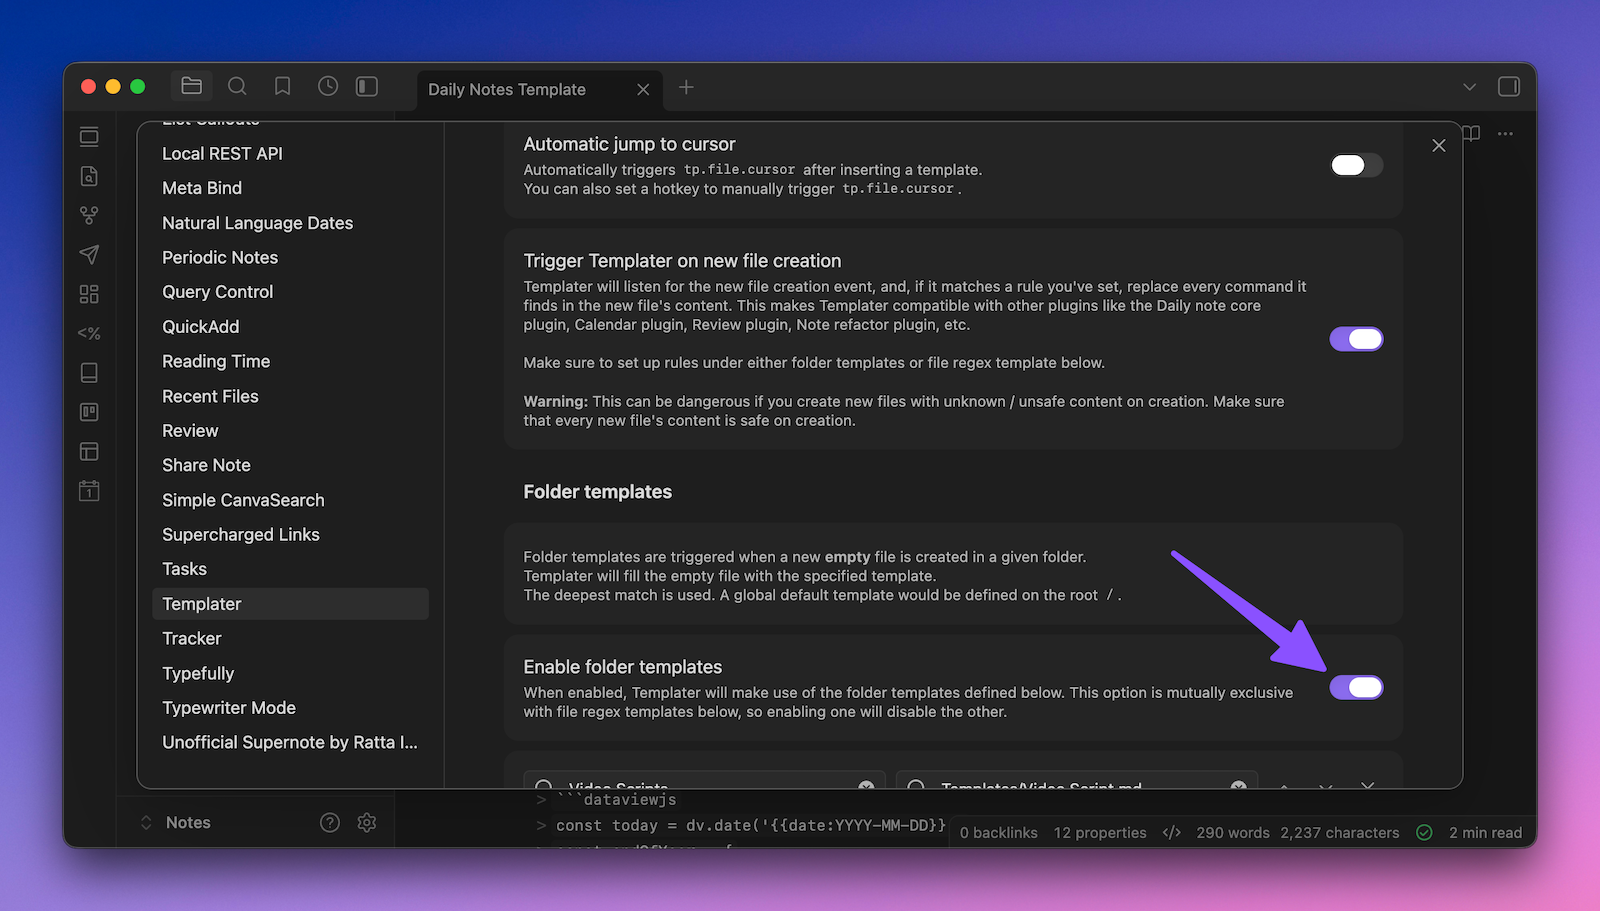
Task: Show bookmarks with the bookmark icon
Action: [283, 86]
